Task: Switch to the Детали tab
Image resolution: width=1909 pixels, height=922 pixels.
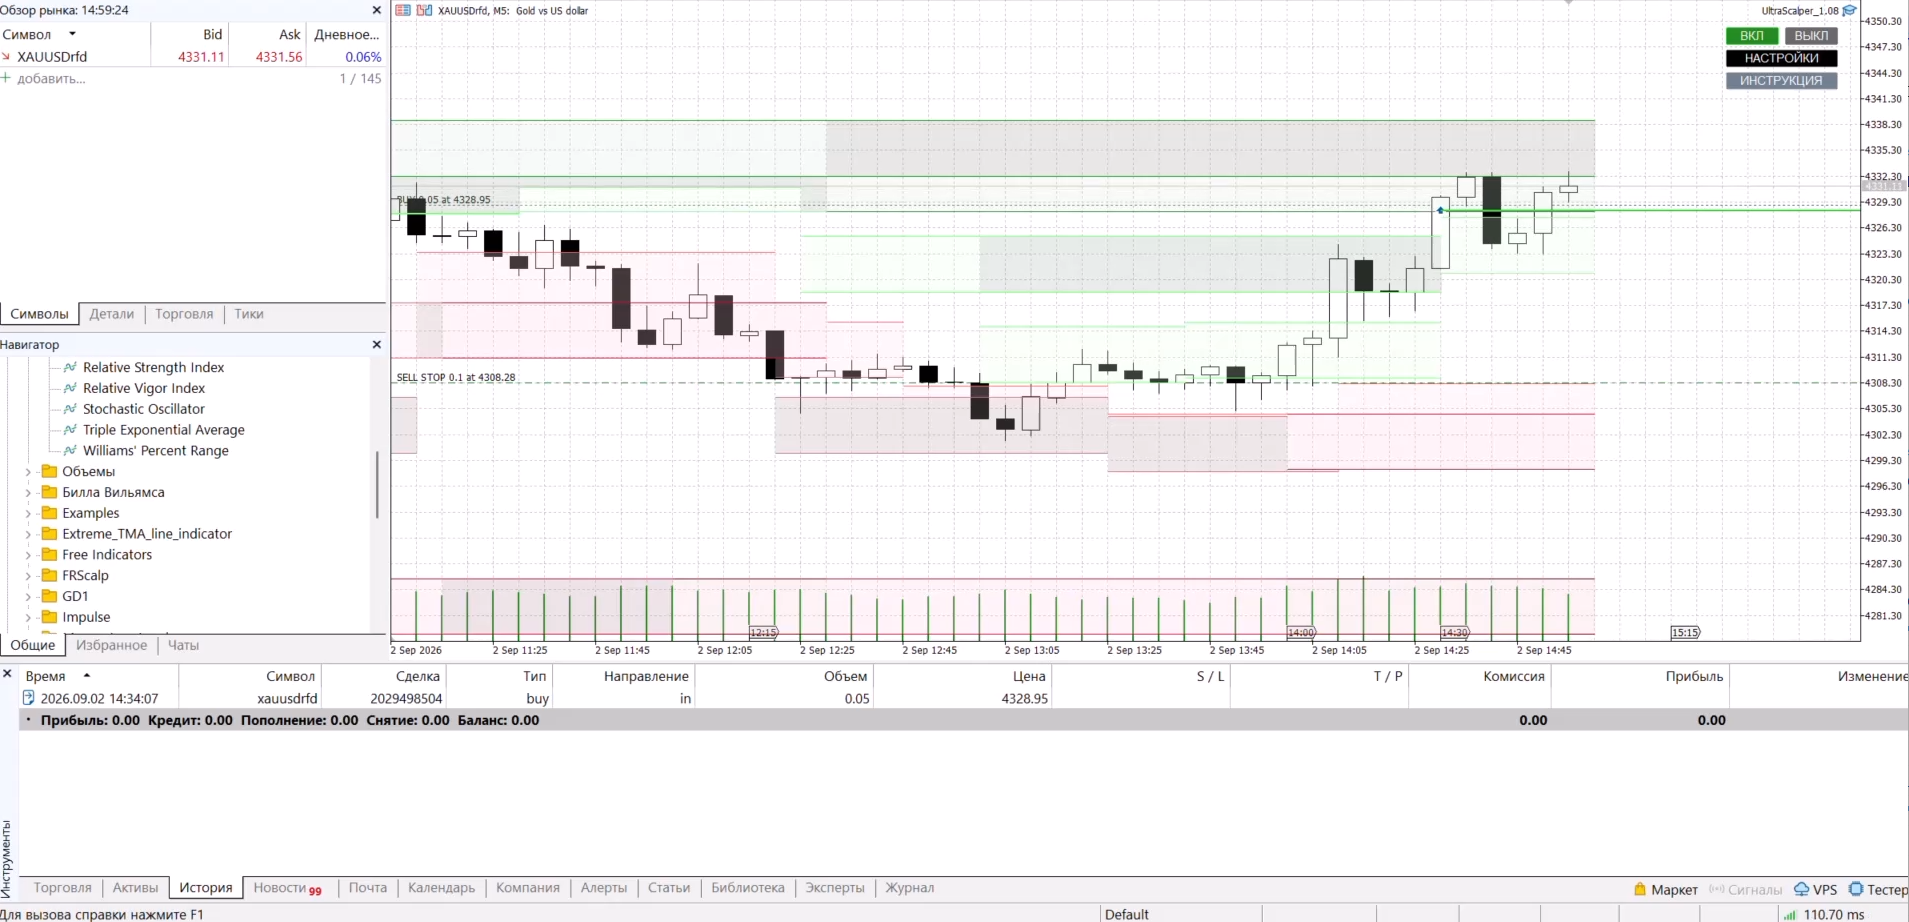Action: (x=111, y=314)
